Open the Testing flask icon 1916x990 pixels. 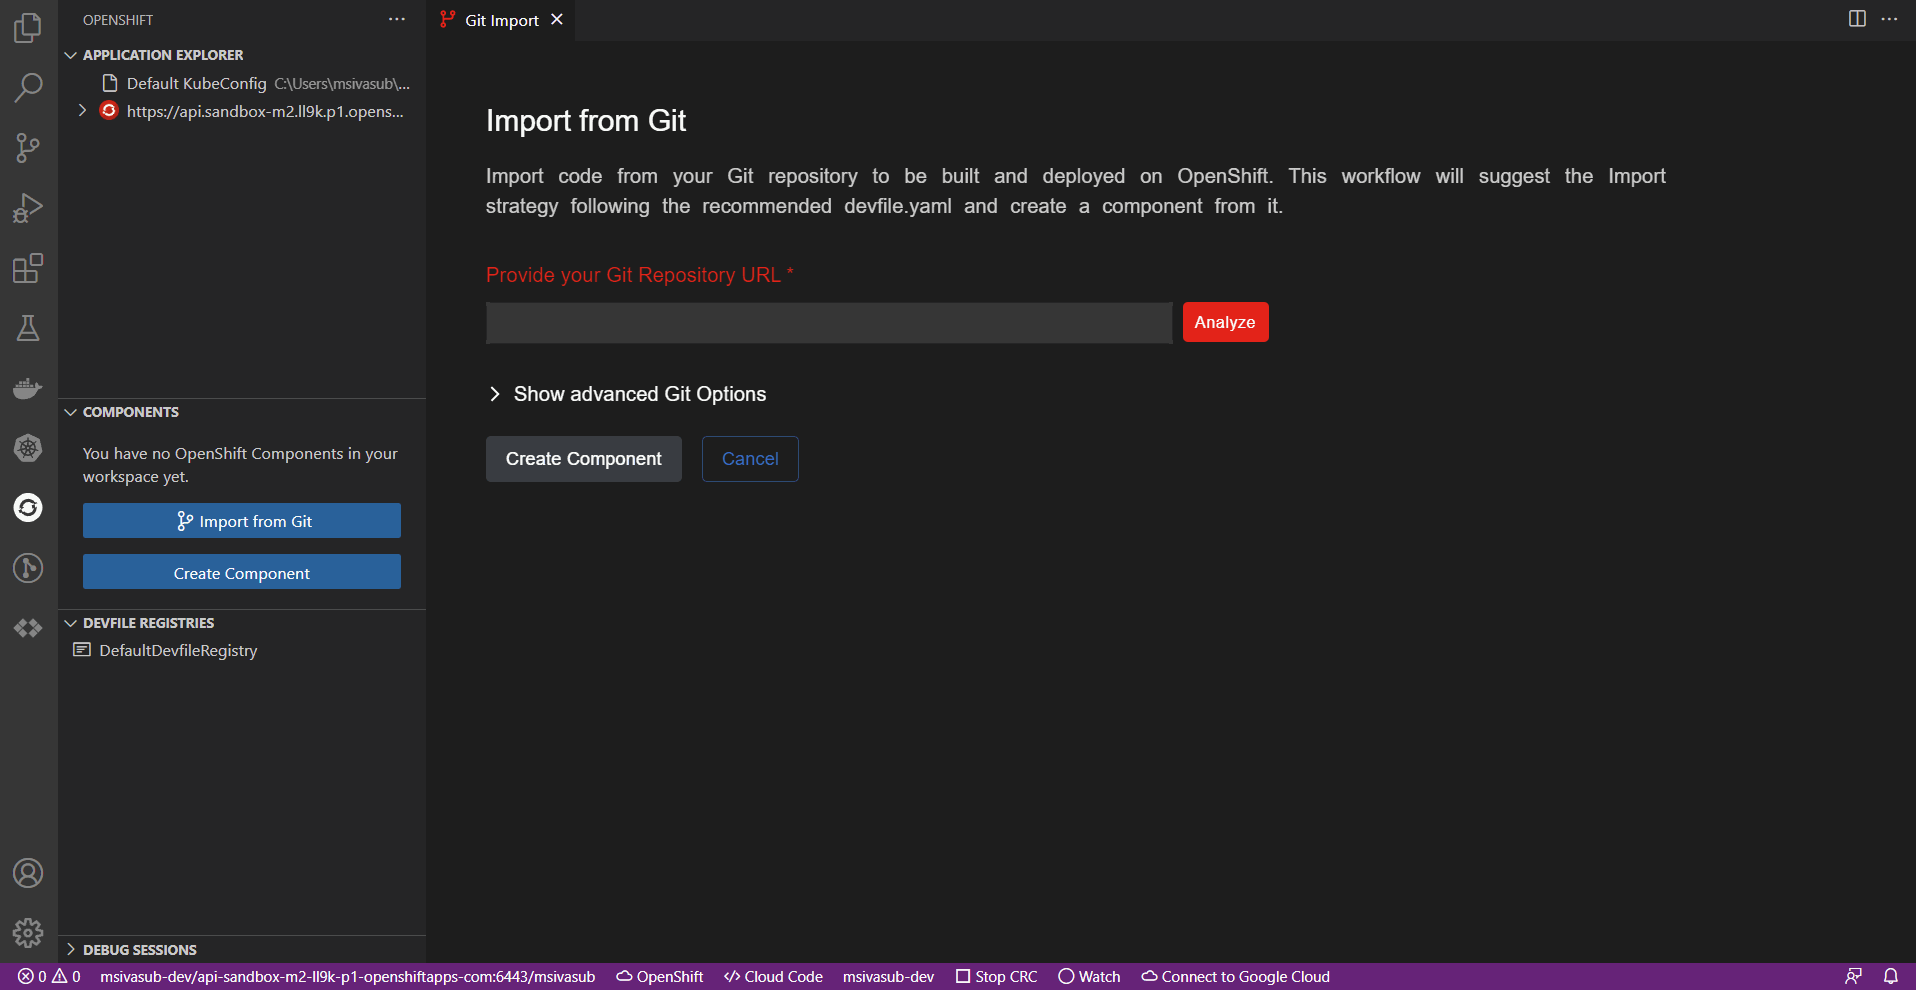point(28,328)
